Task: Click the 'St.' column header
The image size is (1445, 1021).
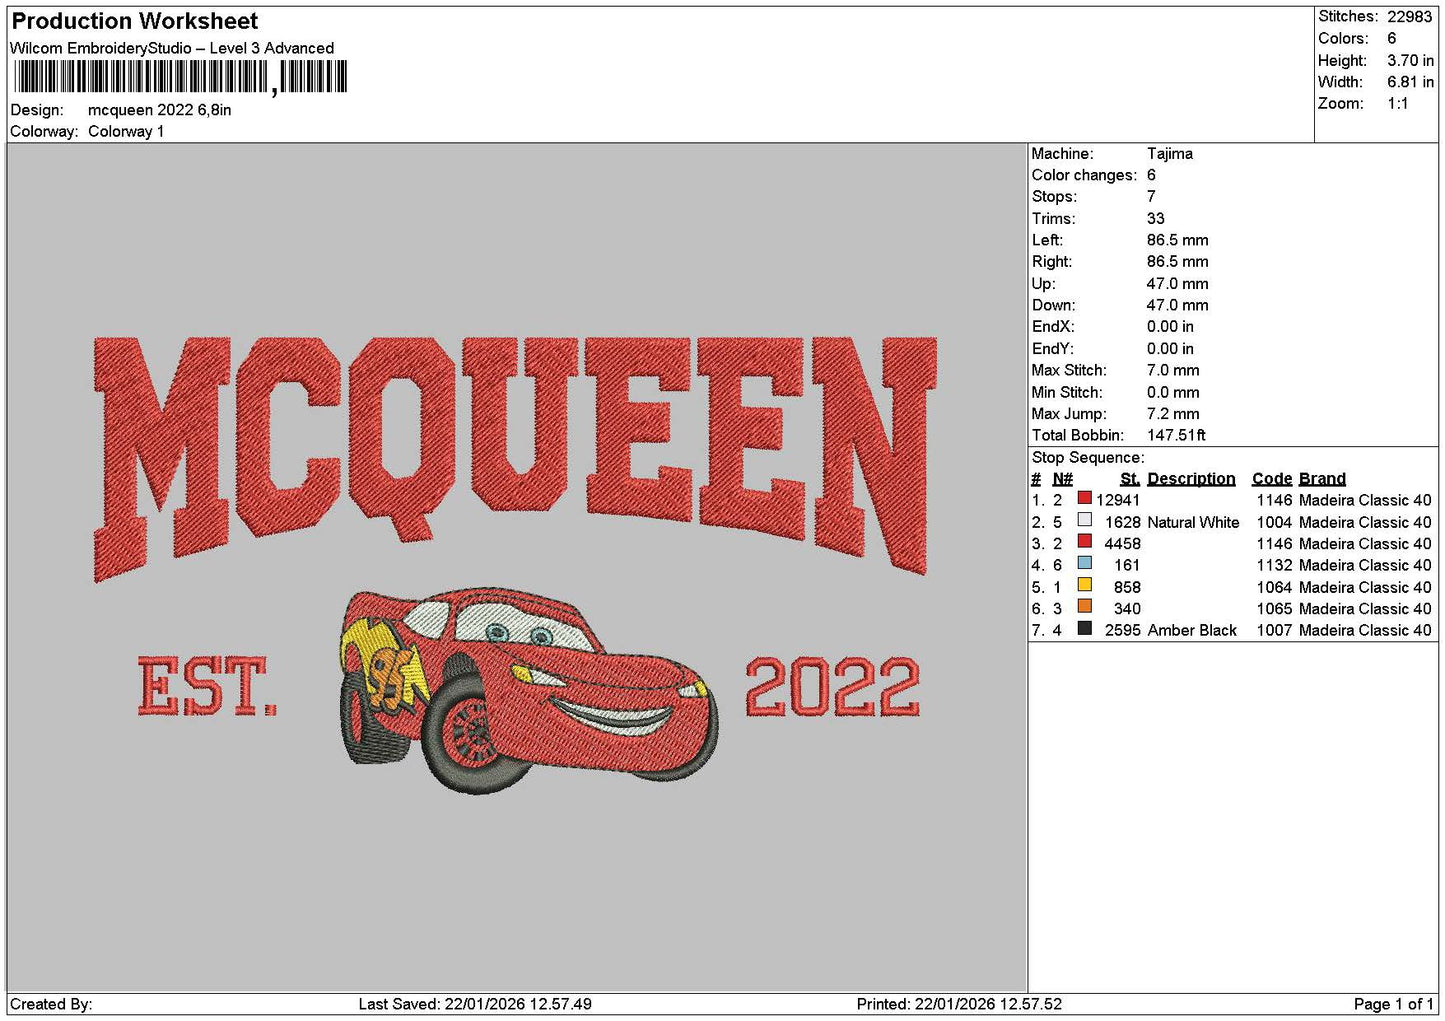Action: [x=1130, y=479]
